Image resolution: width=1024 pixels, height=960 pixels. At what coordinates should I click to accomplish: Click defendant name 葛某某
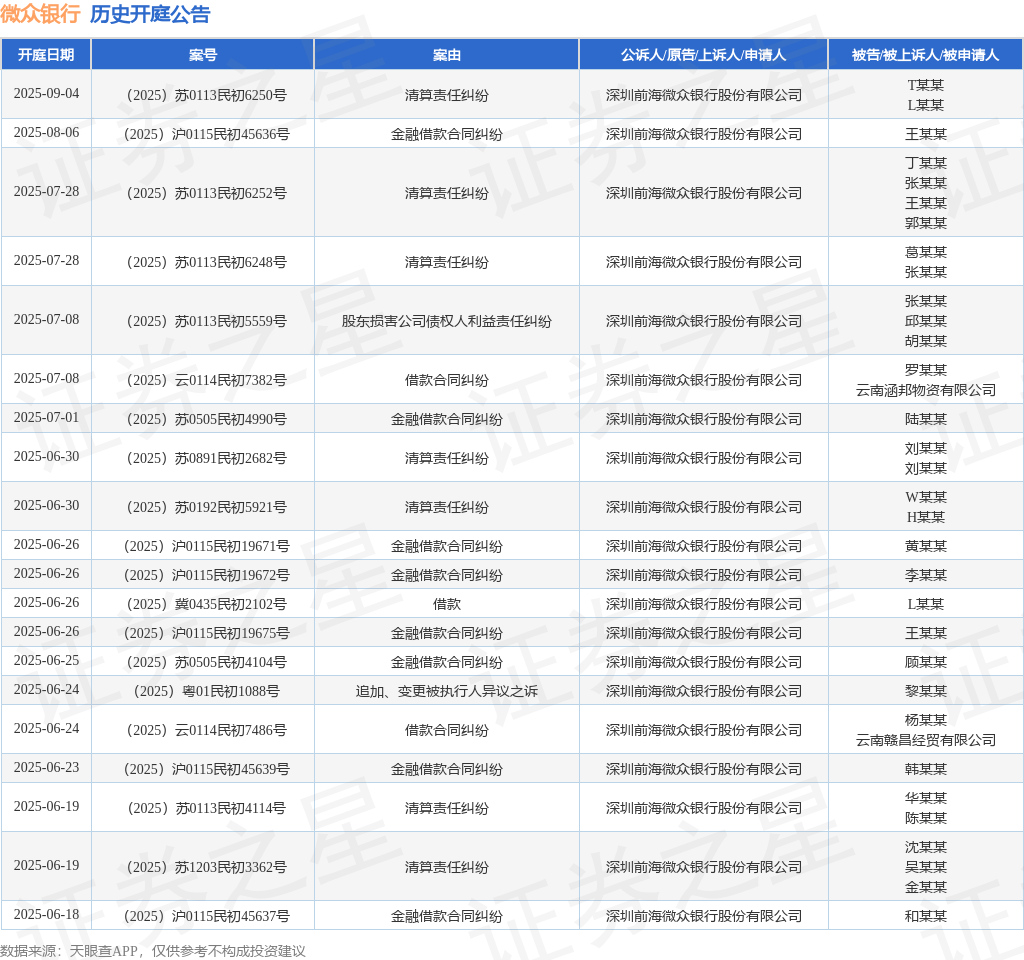pos(925,252)
